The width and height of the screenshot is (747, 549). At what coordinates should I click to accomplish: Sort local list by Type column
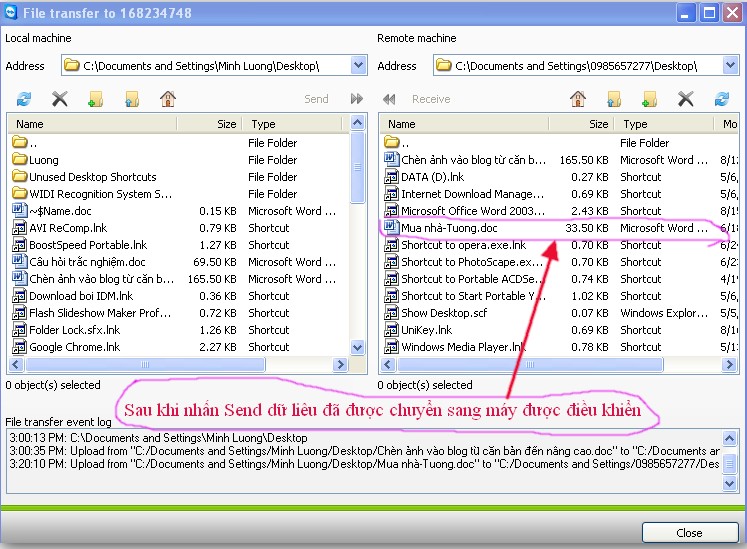pos(293,124)
